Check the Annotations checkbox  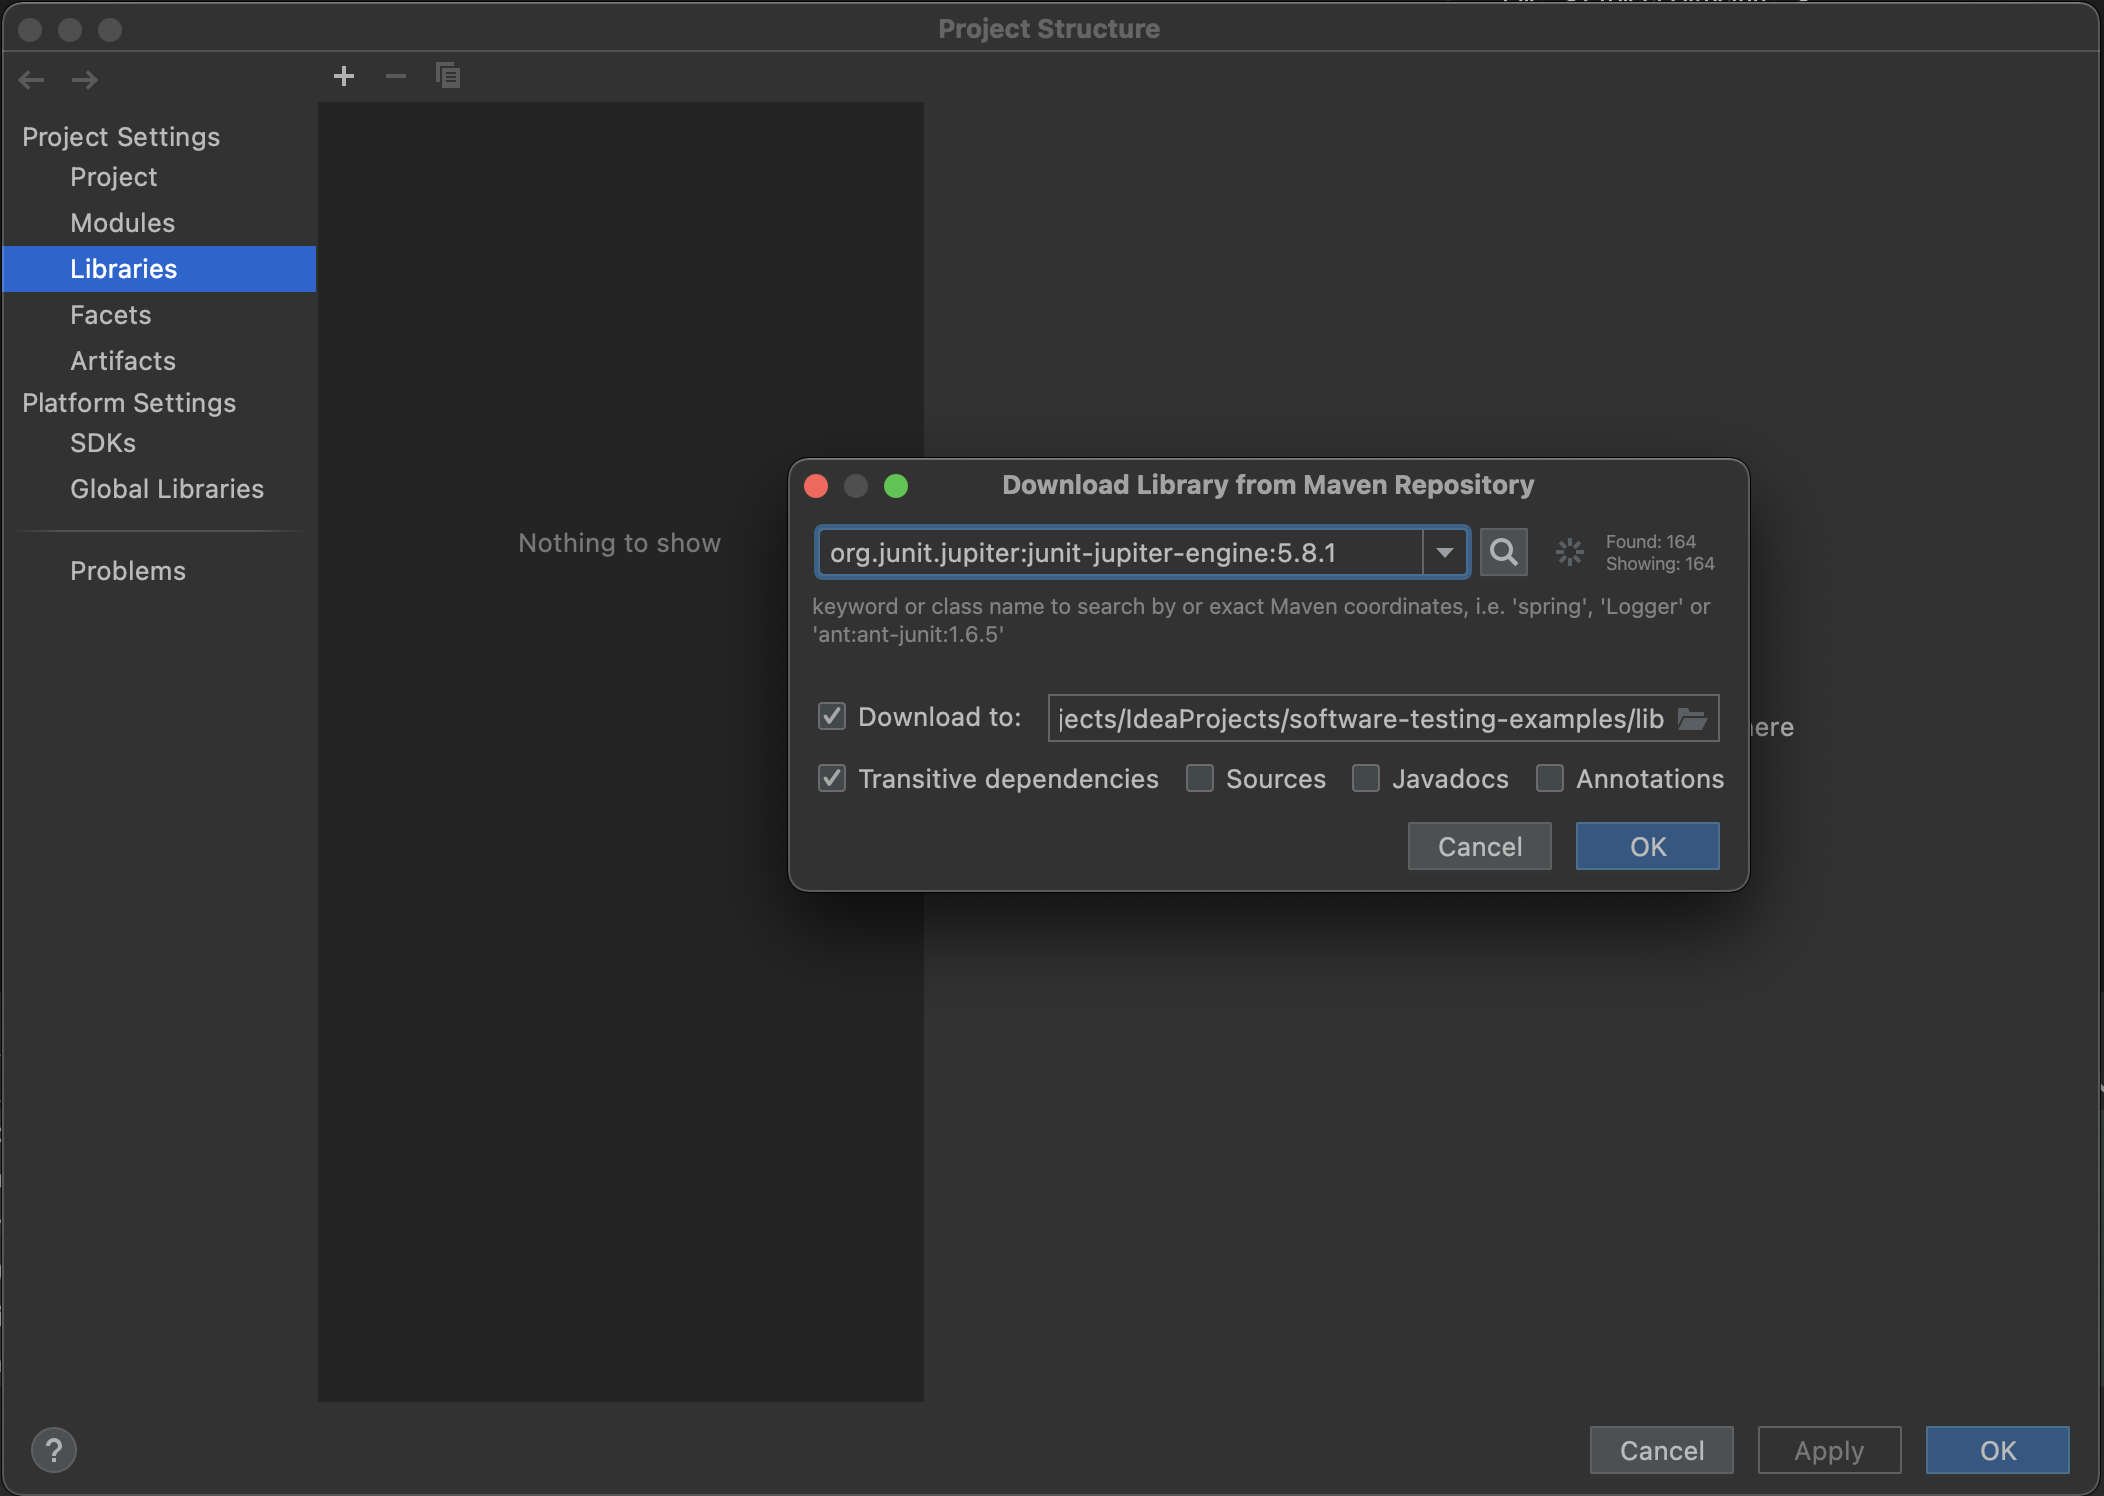pos(1550,779)
